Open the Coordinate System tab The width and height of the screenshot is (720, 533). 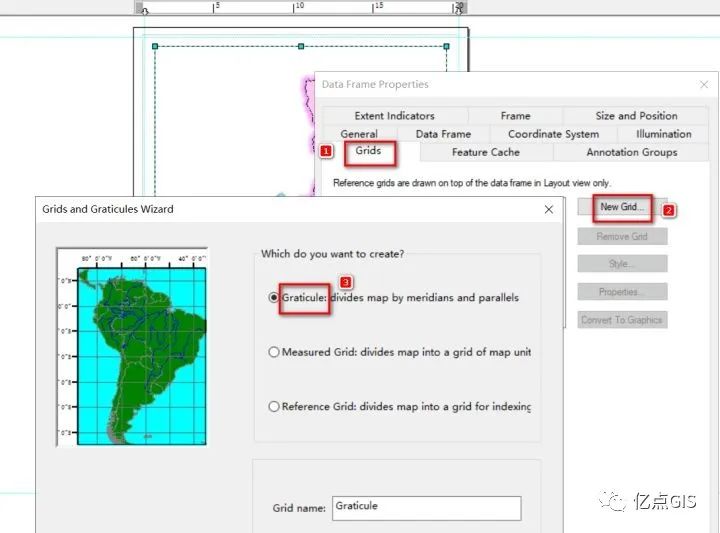(553, 134)
